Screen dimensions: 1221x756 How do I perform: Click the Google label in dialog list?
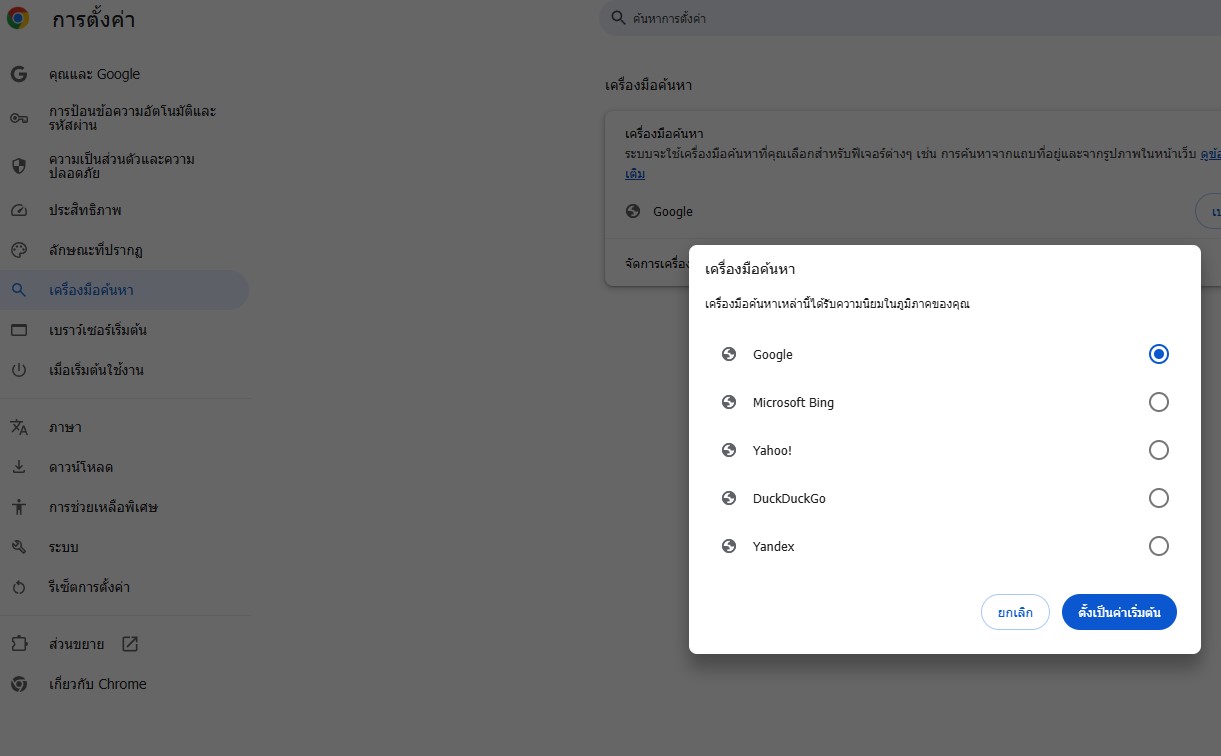point(772,354)
